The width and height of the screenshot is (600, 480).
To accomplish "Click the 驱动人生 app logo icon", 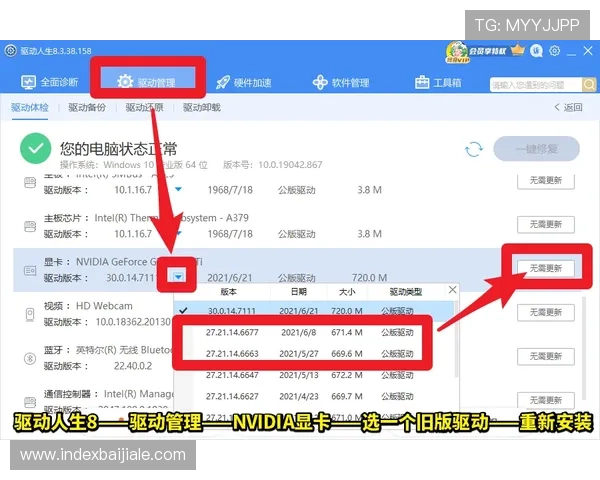I will coord(10,51).
